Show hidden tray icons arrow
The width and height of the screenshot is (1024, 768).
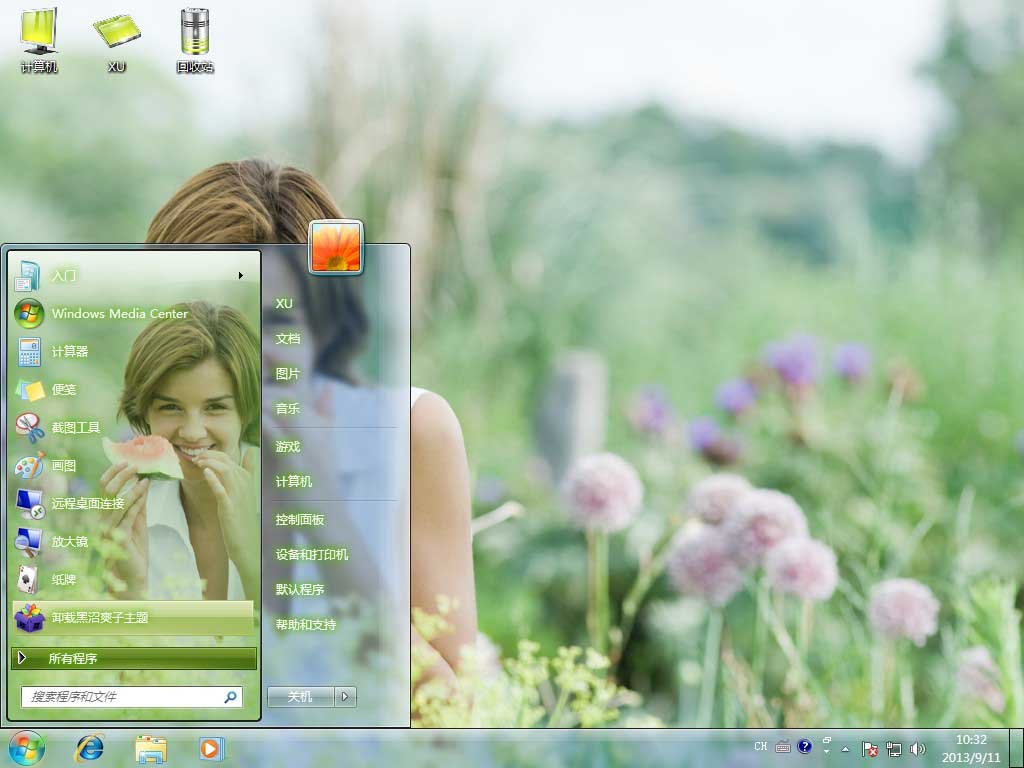845,748
